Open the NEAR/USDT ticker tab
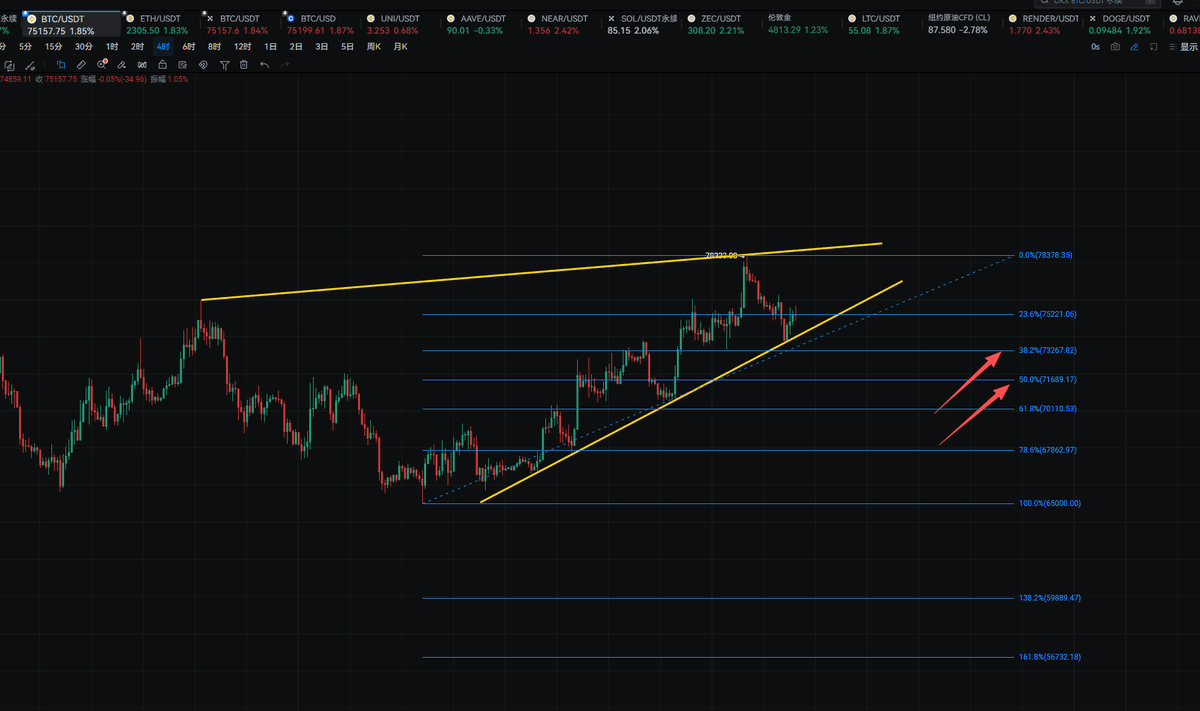Image resolution: width=1200 pixels, height=711 pixels. click(x=561, y=25)
